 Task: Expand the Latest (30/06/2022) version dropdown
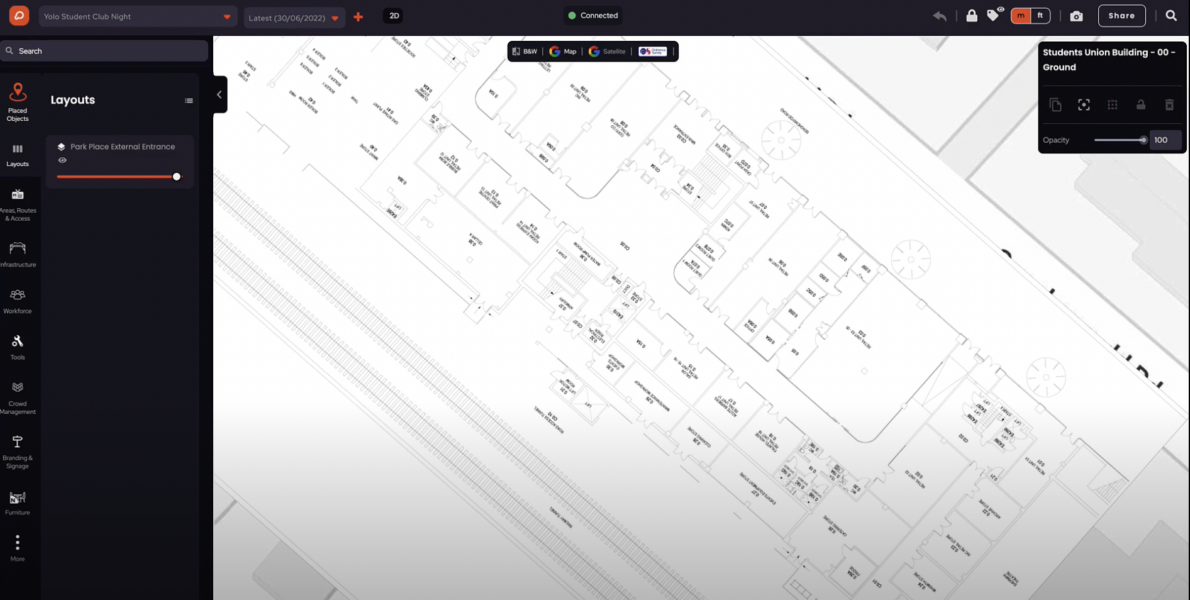pyautogui.click(x=294, y=17)
